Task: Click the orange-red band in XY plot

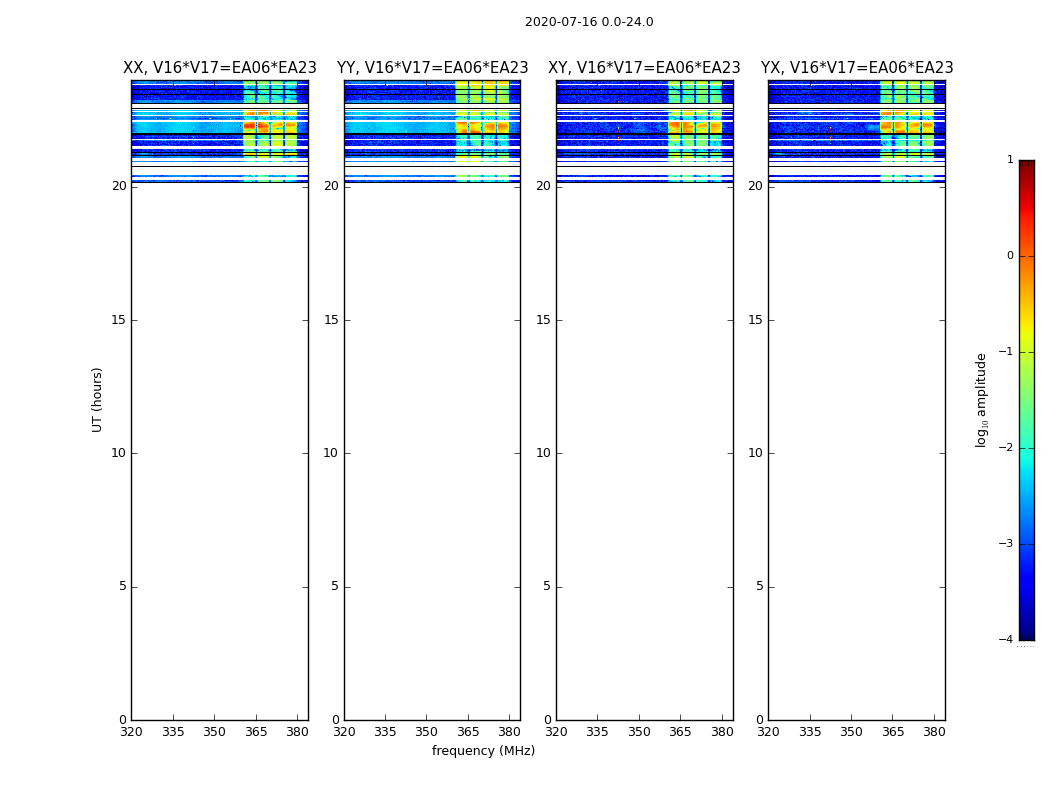Action: point(695,127)
